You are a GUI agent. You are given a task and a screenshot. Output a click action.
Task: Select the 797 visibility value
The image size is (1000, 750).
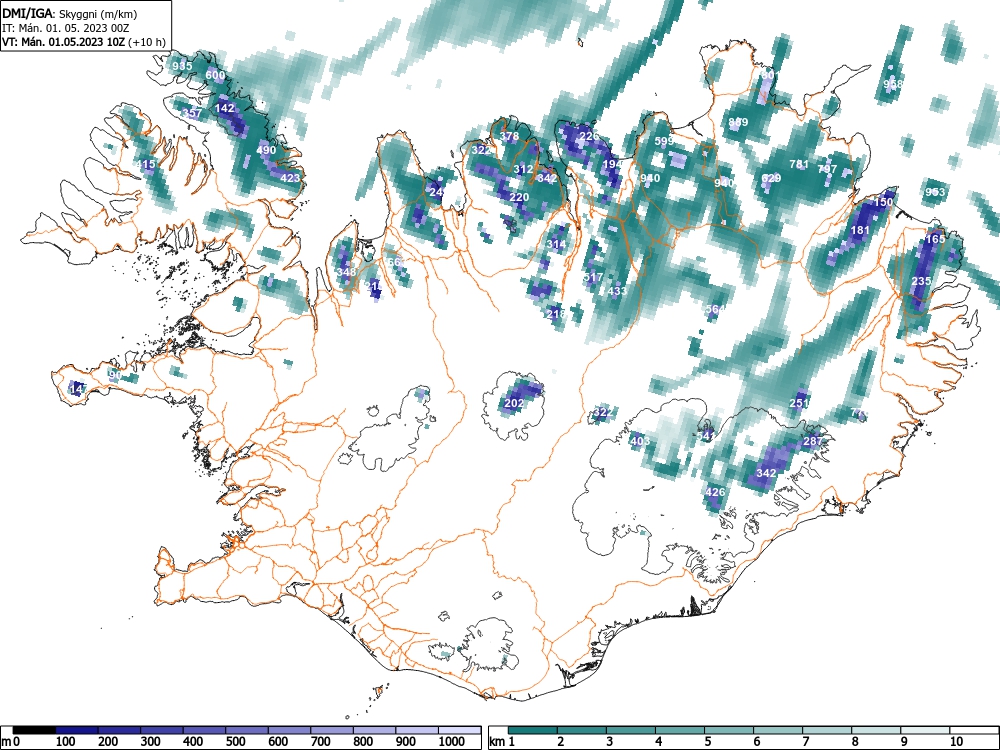827,169
